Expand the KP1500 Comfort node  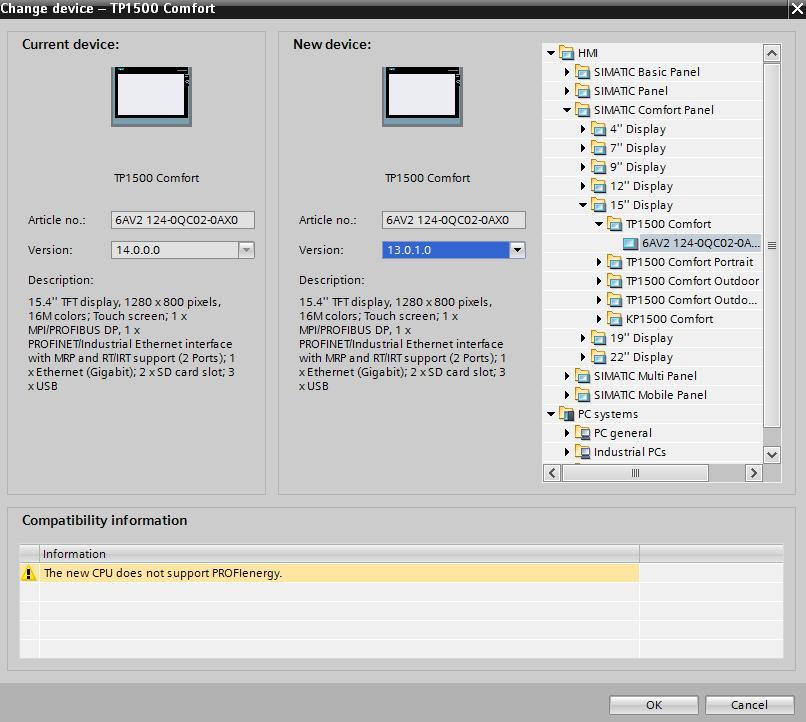click(599, 319)
